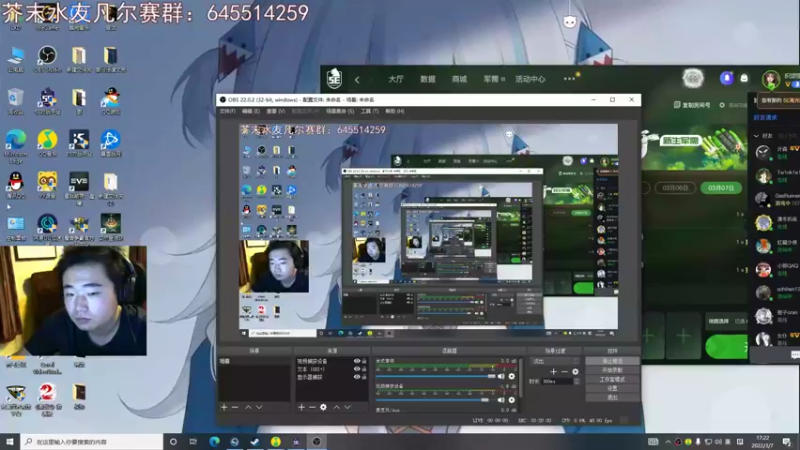Open the Windows Start menu
The width and height of the screenshot is (800, 450).
10,442
